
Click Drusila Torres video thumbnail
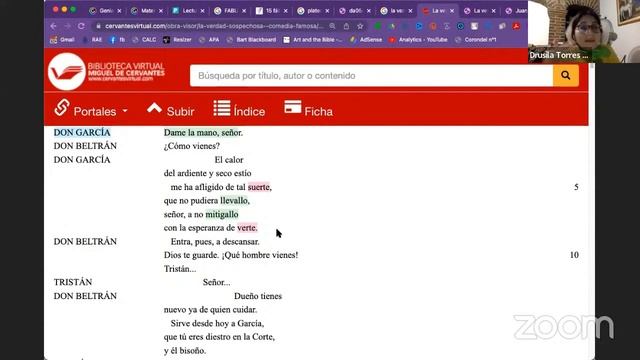584,31
